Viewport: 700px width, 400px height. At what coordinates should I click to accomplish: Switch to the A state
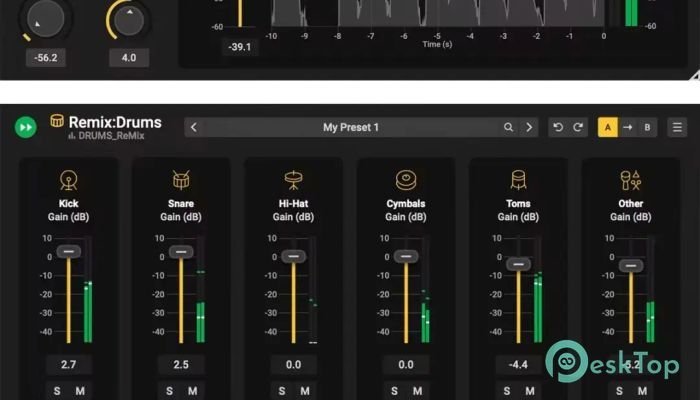(607, 127)
